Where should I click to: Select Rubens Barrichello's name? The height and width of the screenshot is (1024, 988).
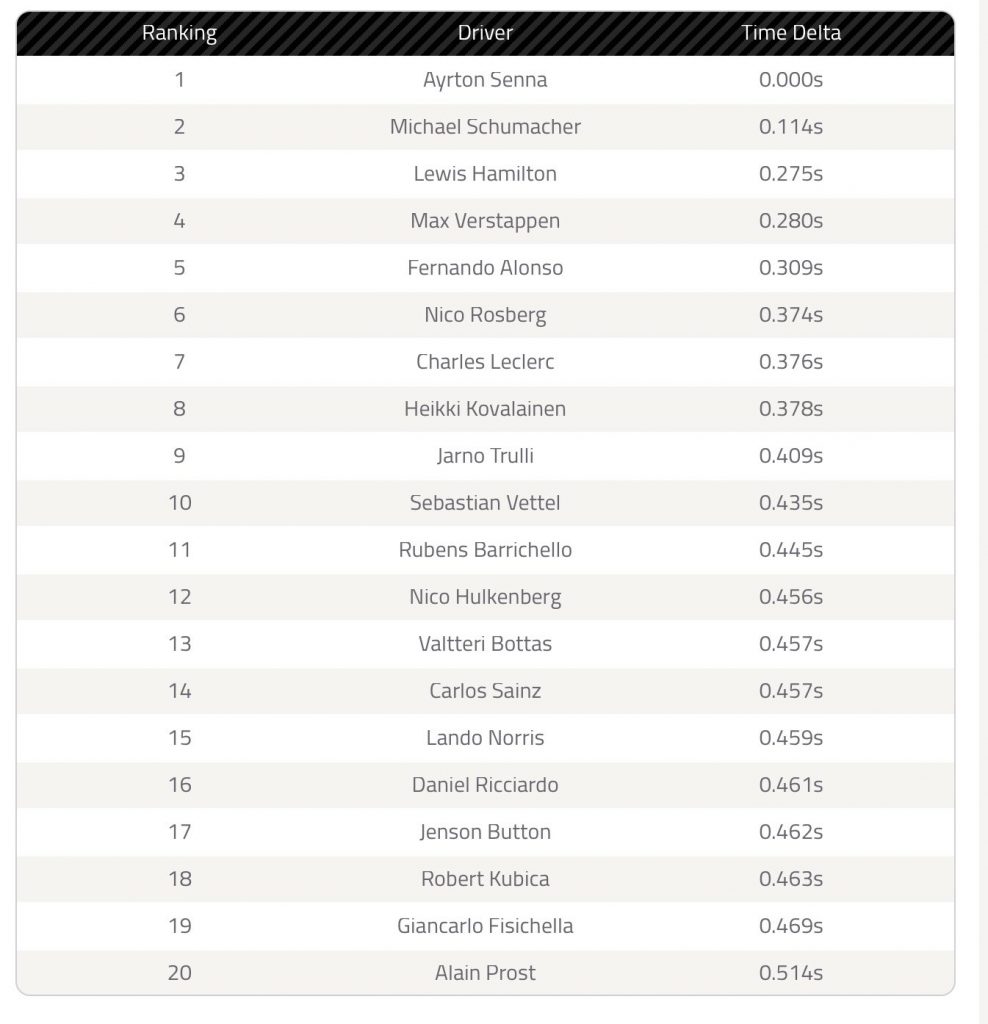point(485,550)
